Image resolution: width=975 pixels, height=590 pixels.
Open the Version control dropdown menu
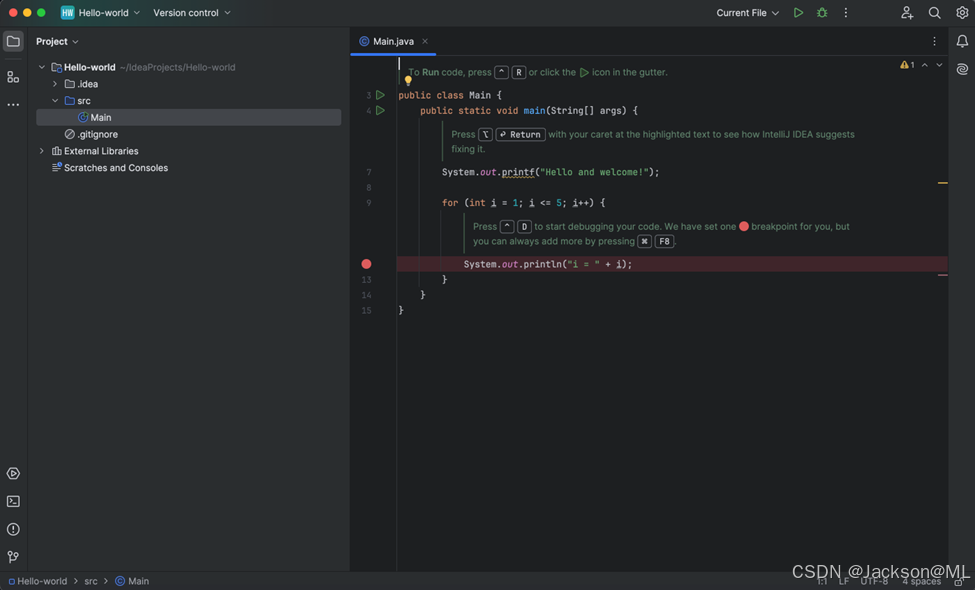(x=191, y=13)
